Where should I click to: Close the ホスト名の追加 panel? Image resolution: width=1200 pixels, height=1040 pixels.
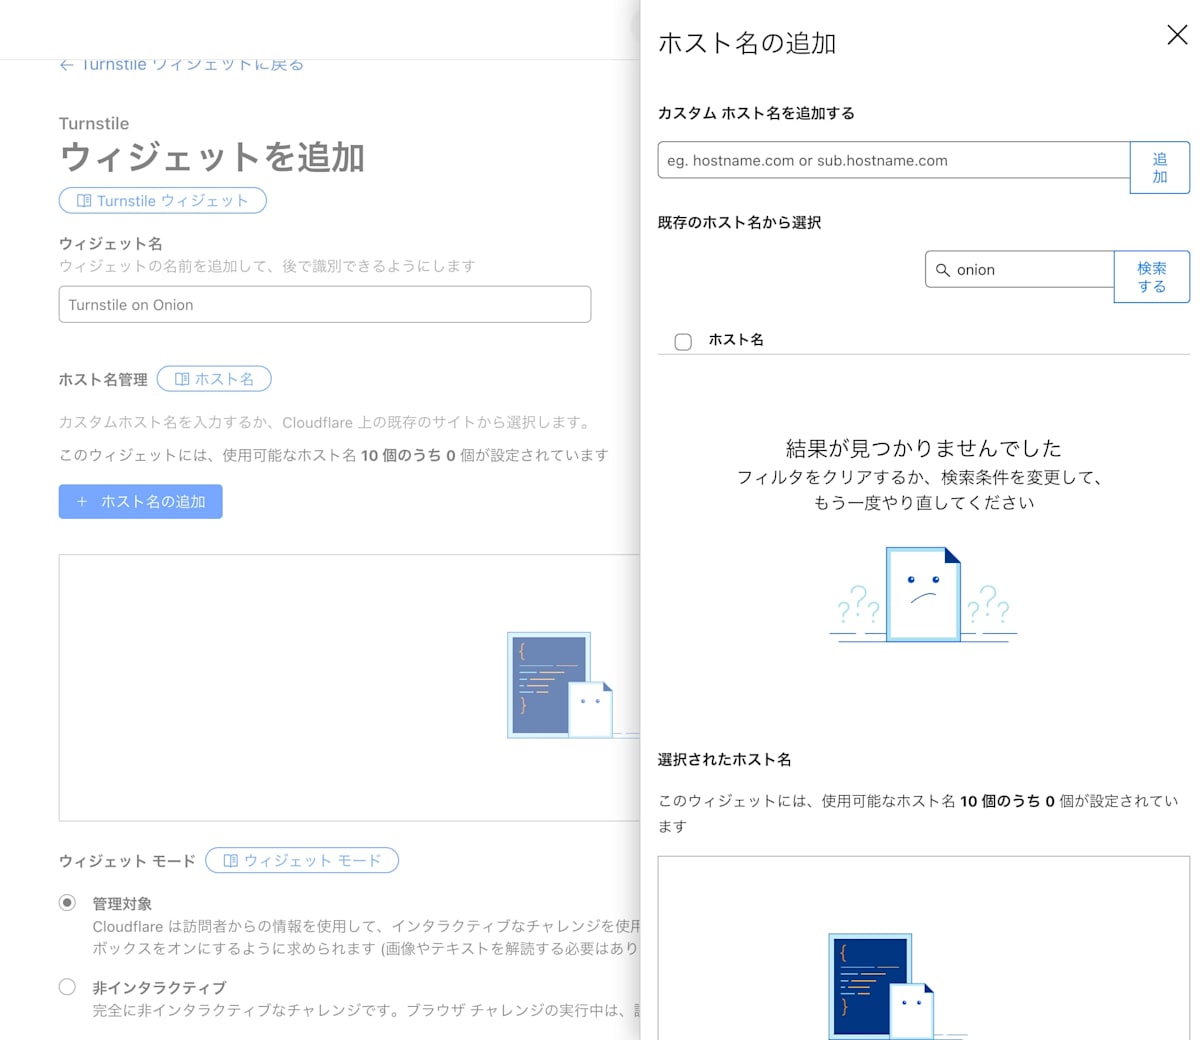(x=1177, y=35)
